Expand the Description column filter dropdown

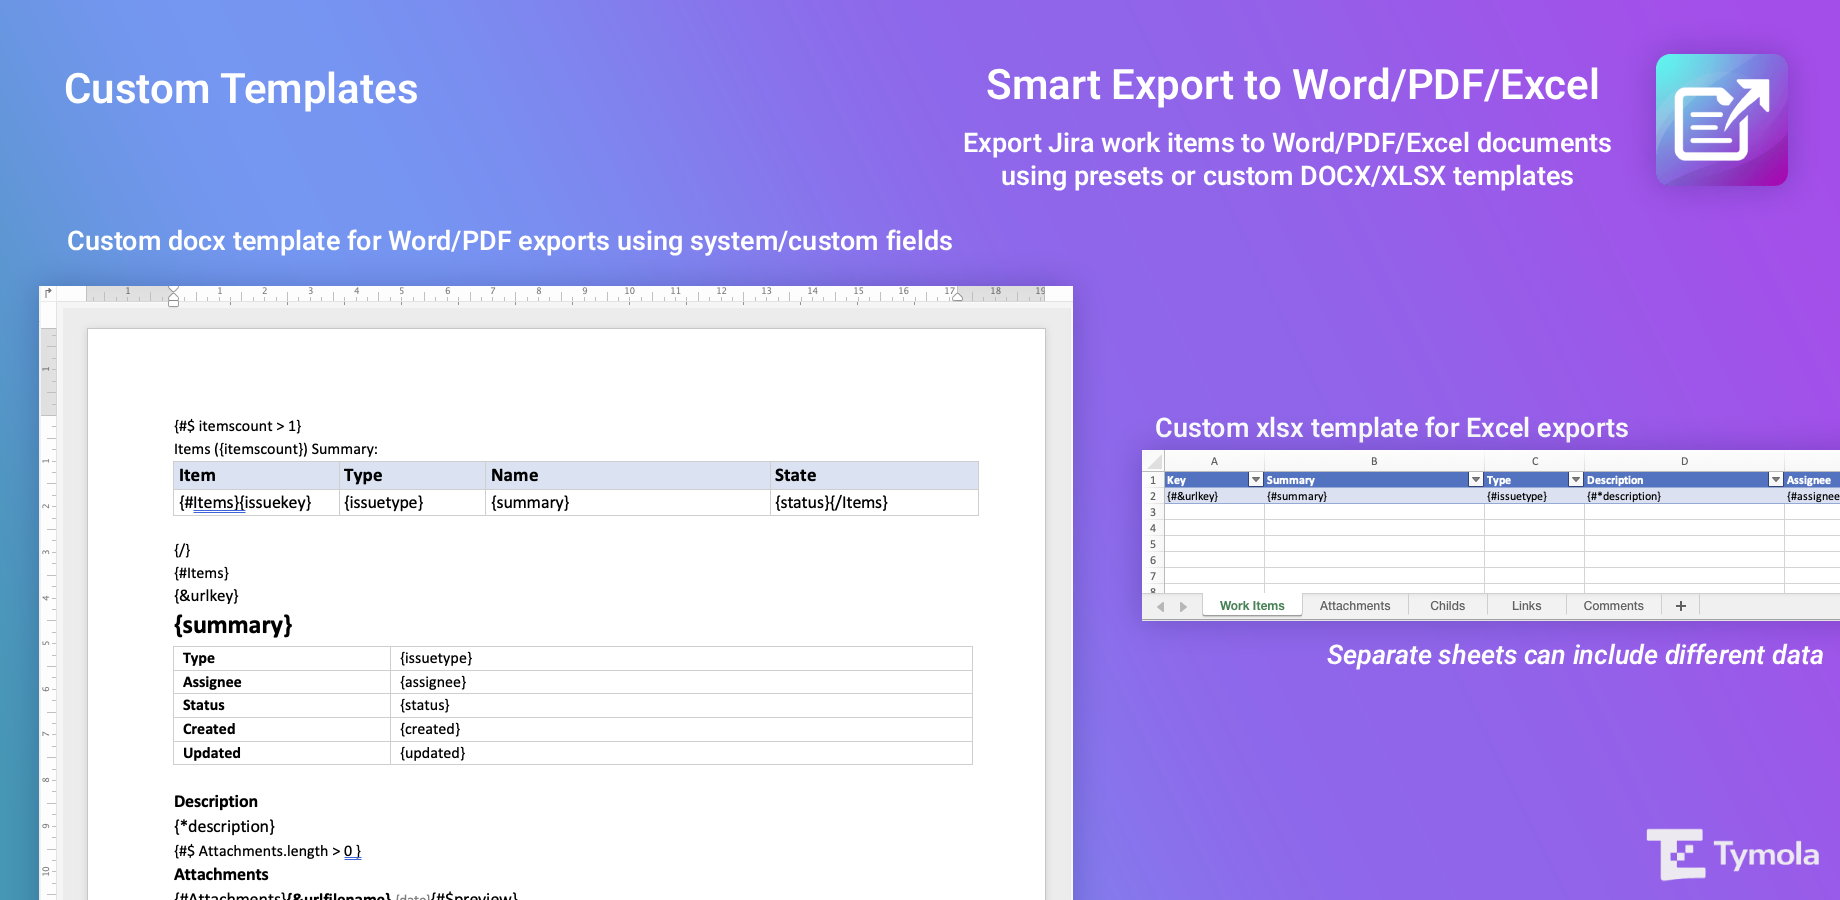click(x=1776, y=480)
